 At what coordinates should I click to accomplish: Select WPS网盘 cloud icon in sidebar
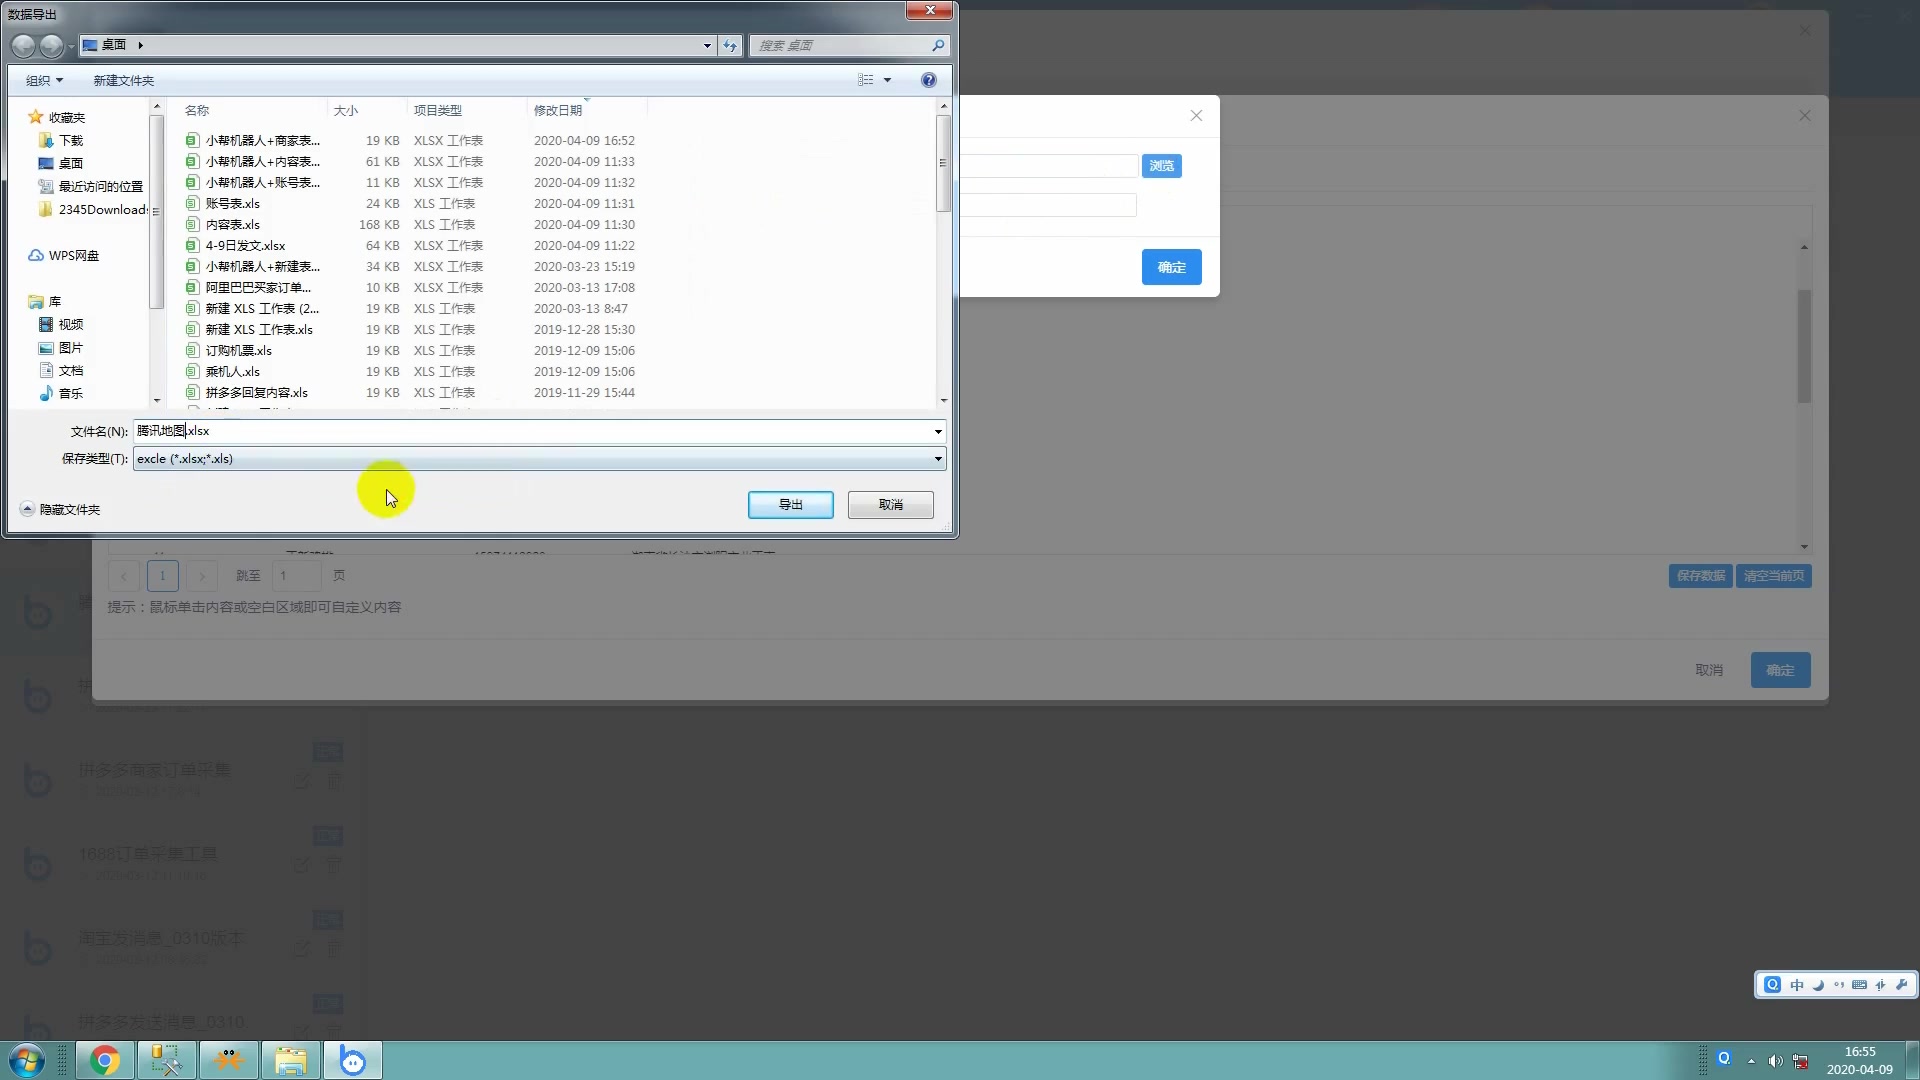[36, 256]
